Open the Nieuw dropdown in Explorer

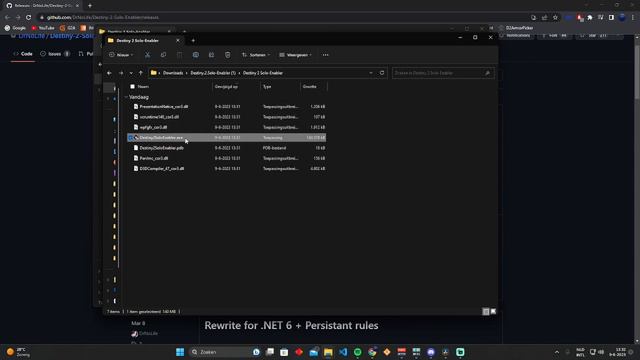[121, 55]
